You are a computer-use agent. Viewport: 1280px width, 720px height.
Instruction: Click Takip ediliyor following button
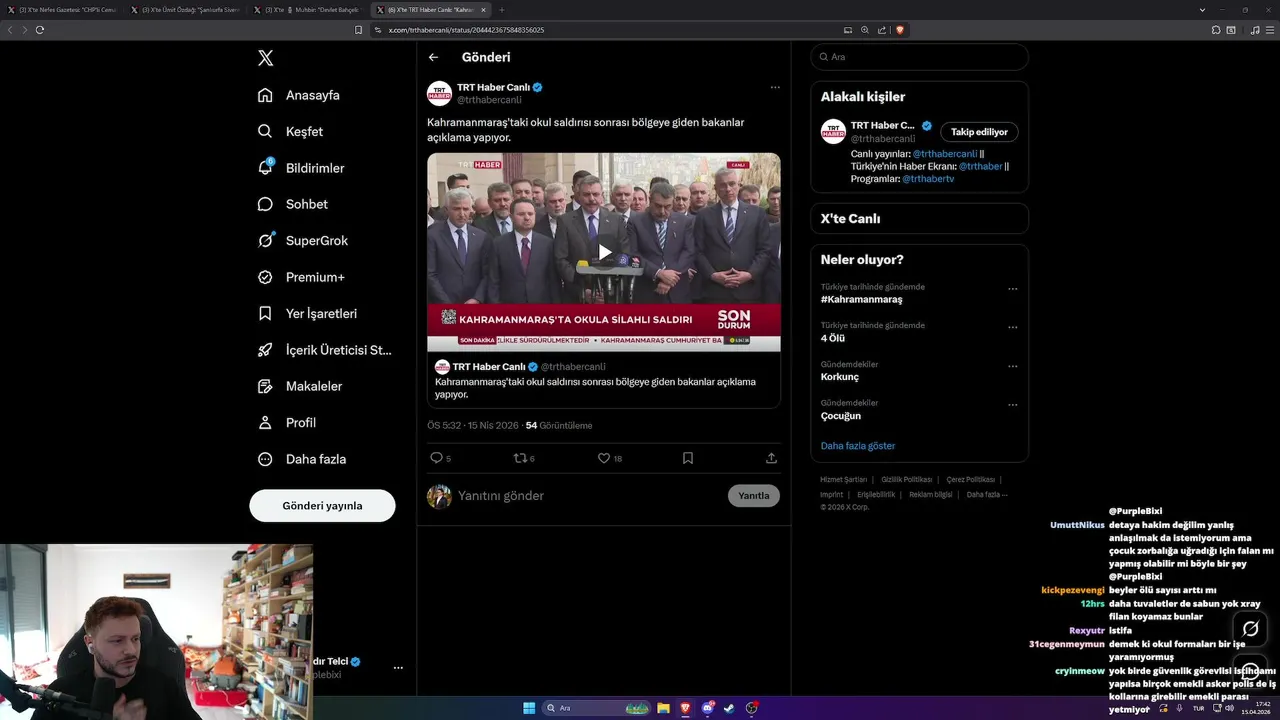point(979,132)
